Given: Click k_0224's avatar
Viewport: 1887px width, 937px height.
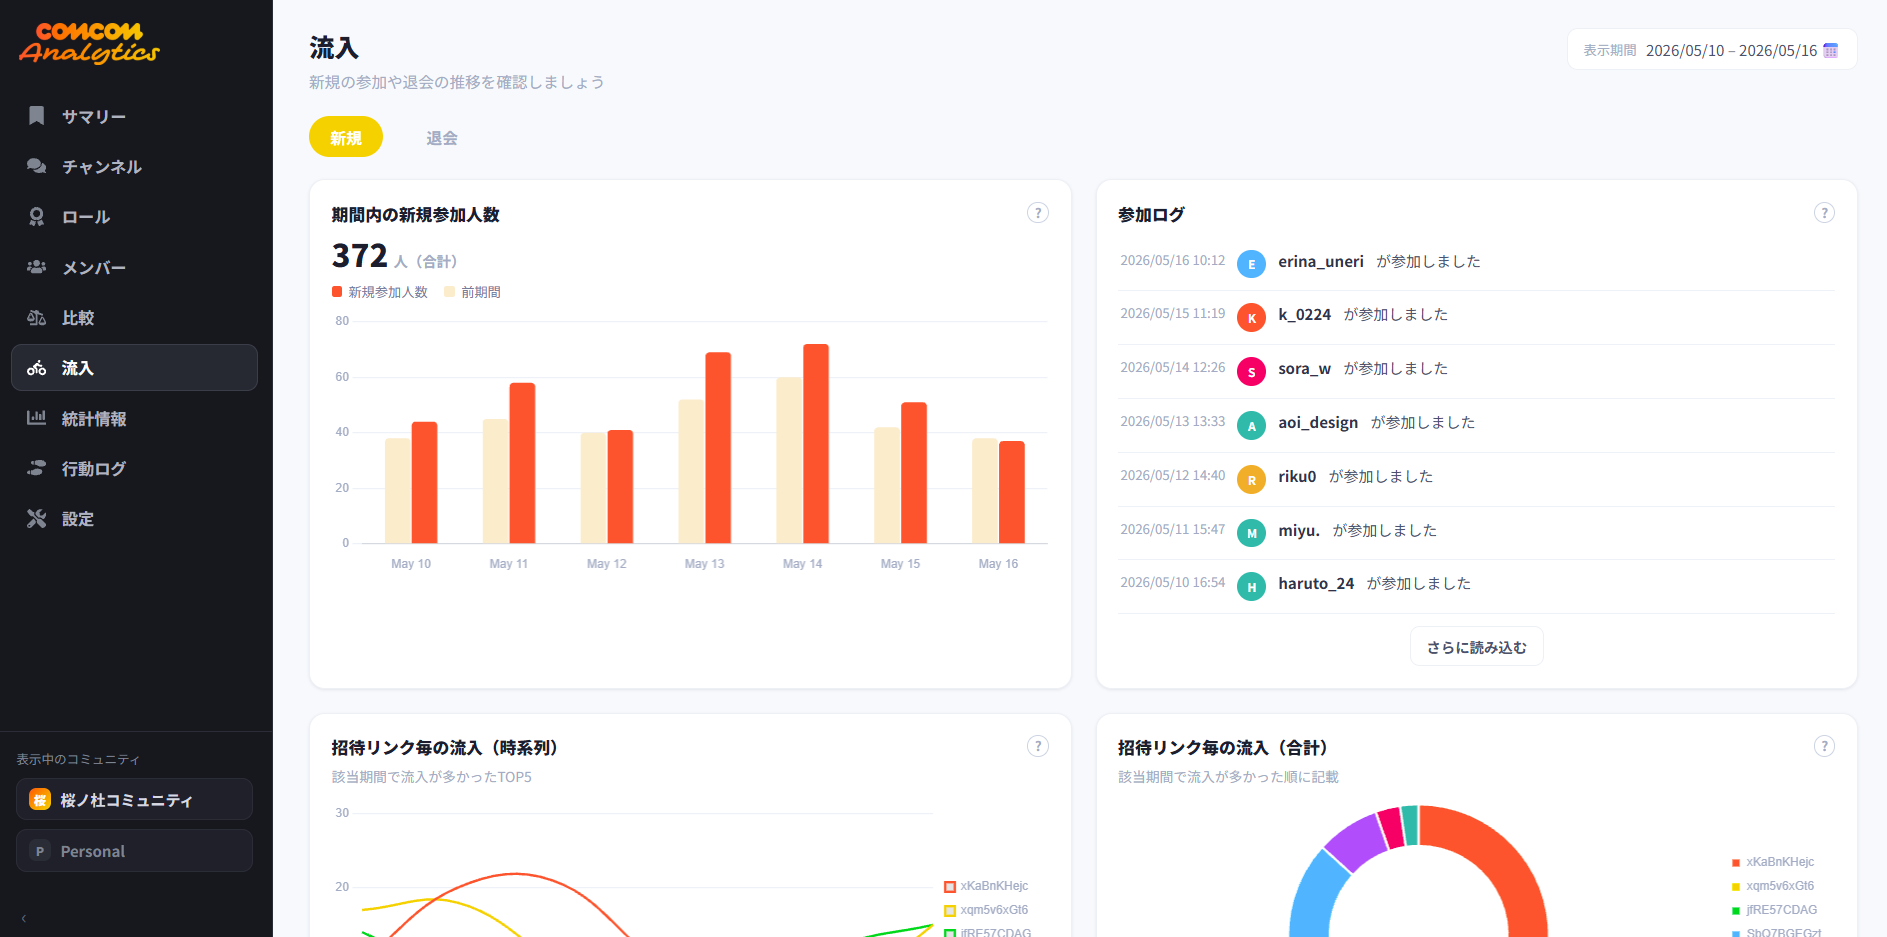Looking at the screenshot, I should pyautogui.click(x=1251, y=318).
